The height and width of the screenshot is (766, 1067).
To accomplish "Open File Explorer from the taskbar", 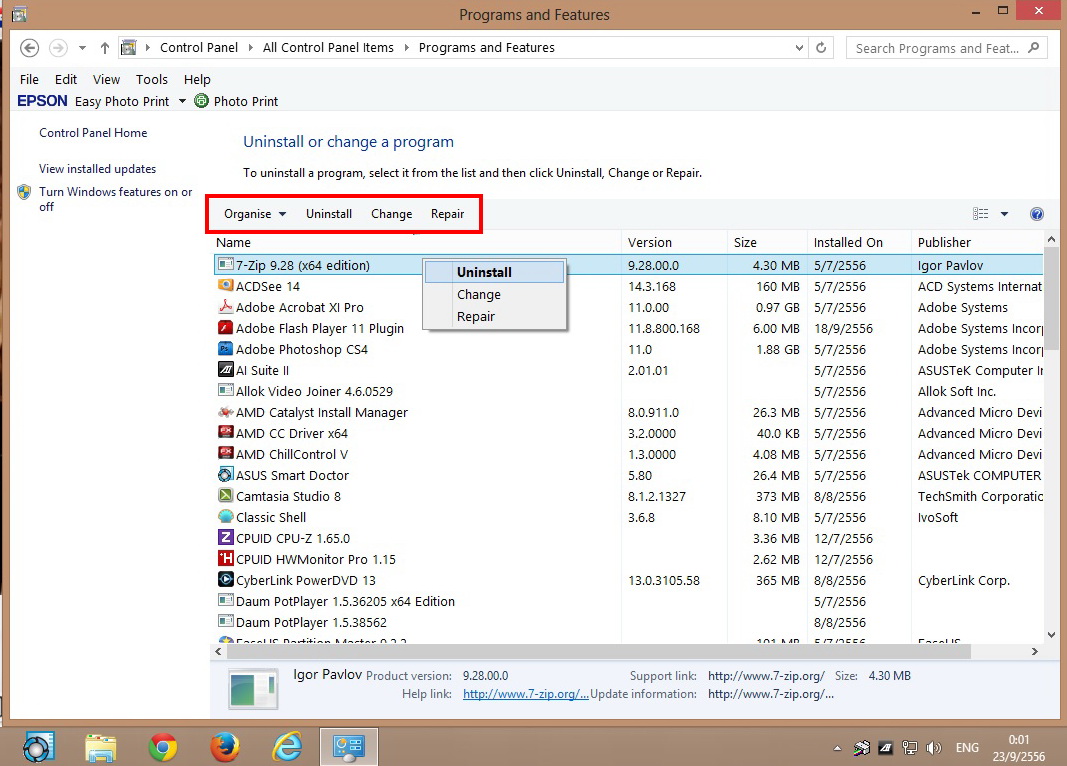I will coord(101,747).
